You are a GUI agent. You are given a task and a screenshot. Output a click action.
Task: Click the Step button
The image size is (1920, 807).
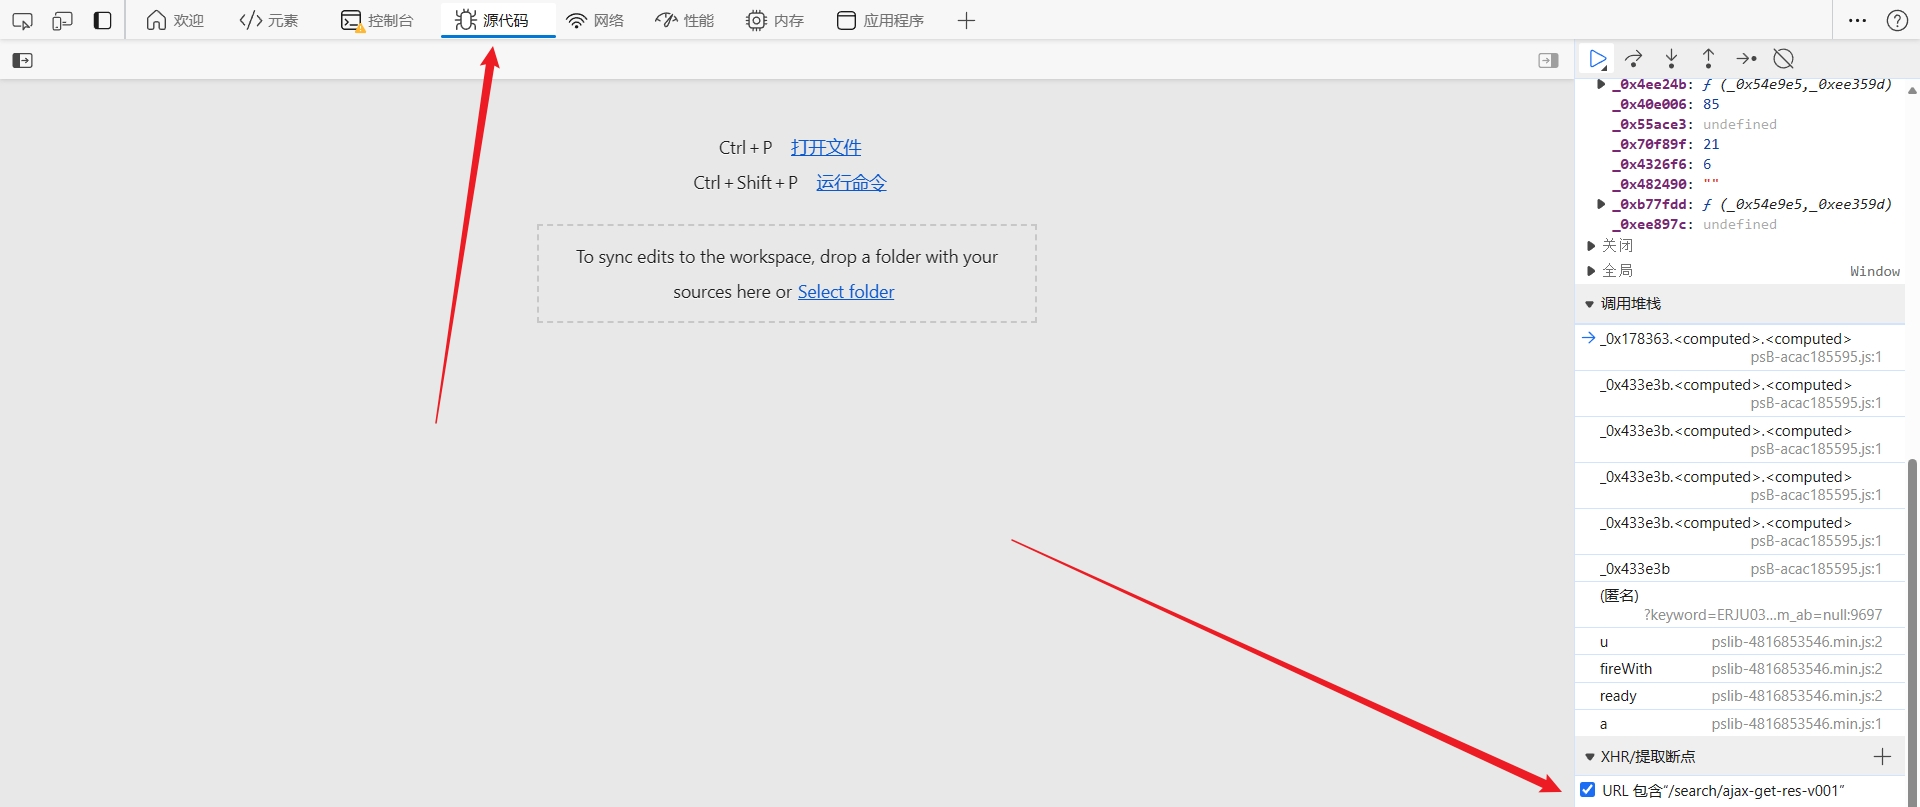pos(1746,59)
